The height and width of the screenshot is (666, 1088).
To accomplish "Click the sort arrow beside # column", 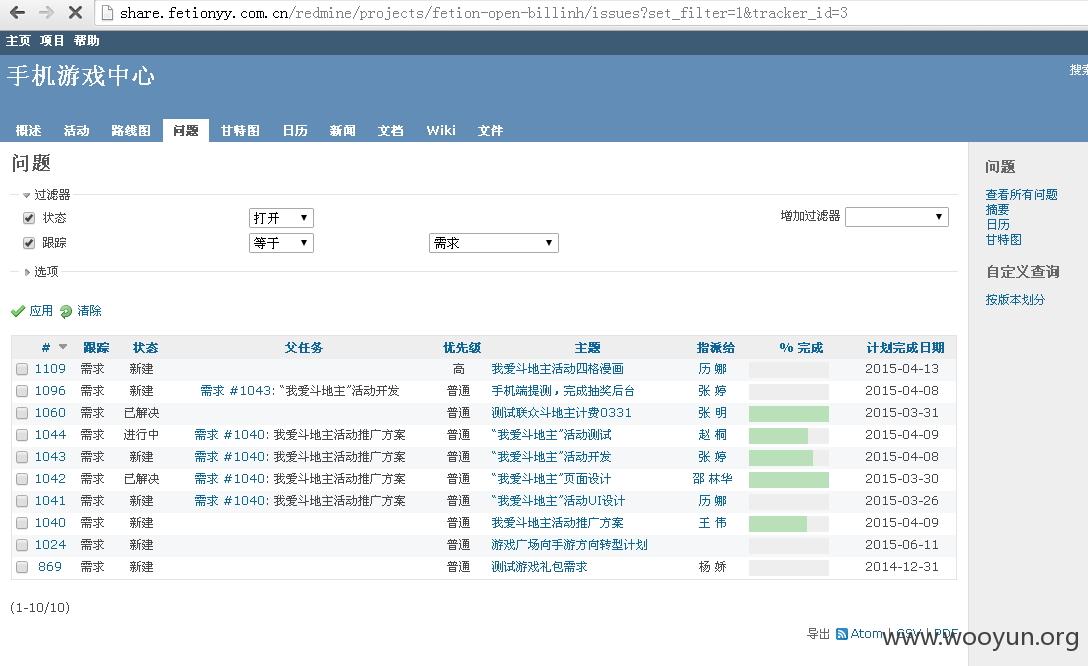I will click(63, 347).
